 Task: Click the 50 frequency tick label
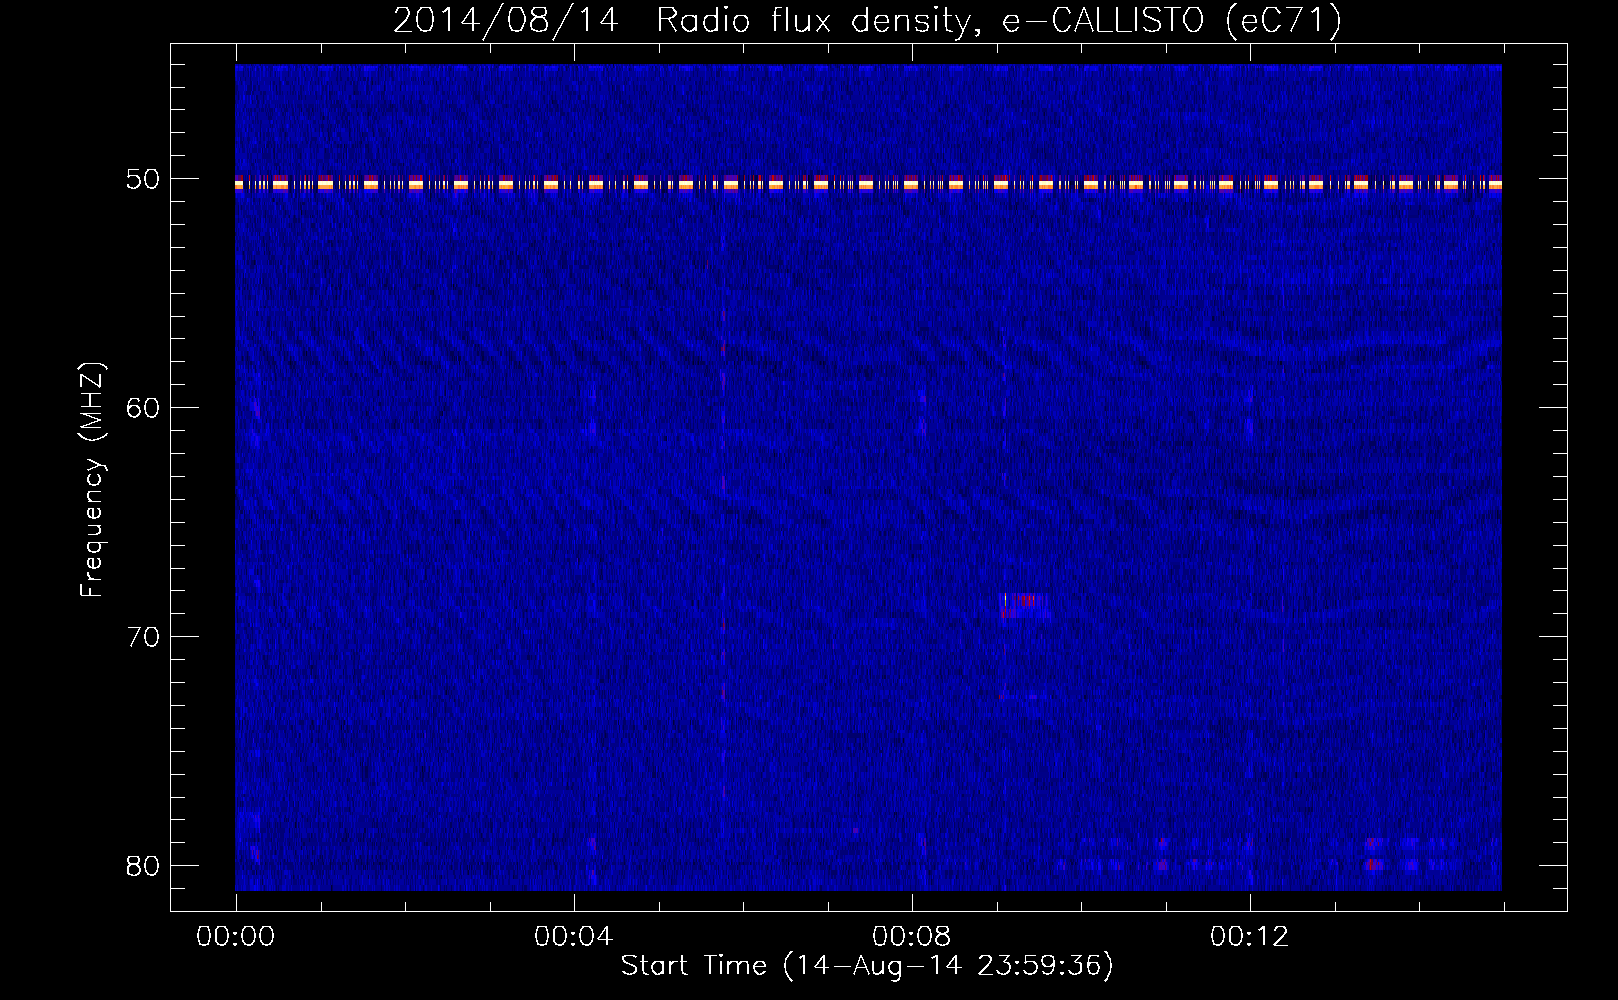pos(143,179)
